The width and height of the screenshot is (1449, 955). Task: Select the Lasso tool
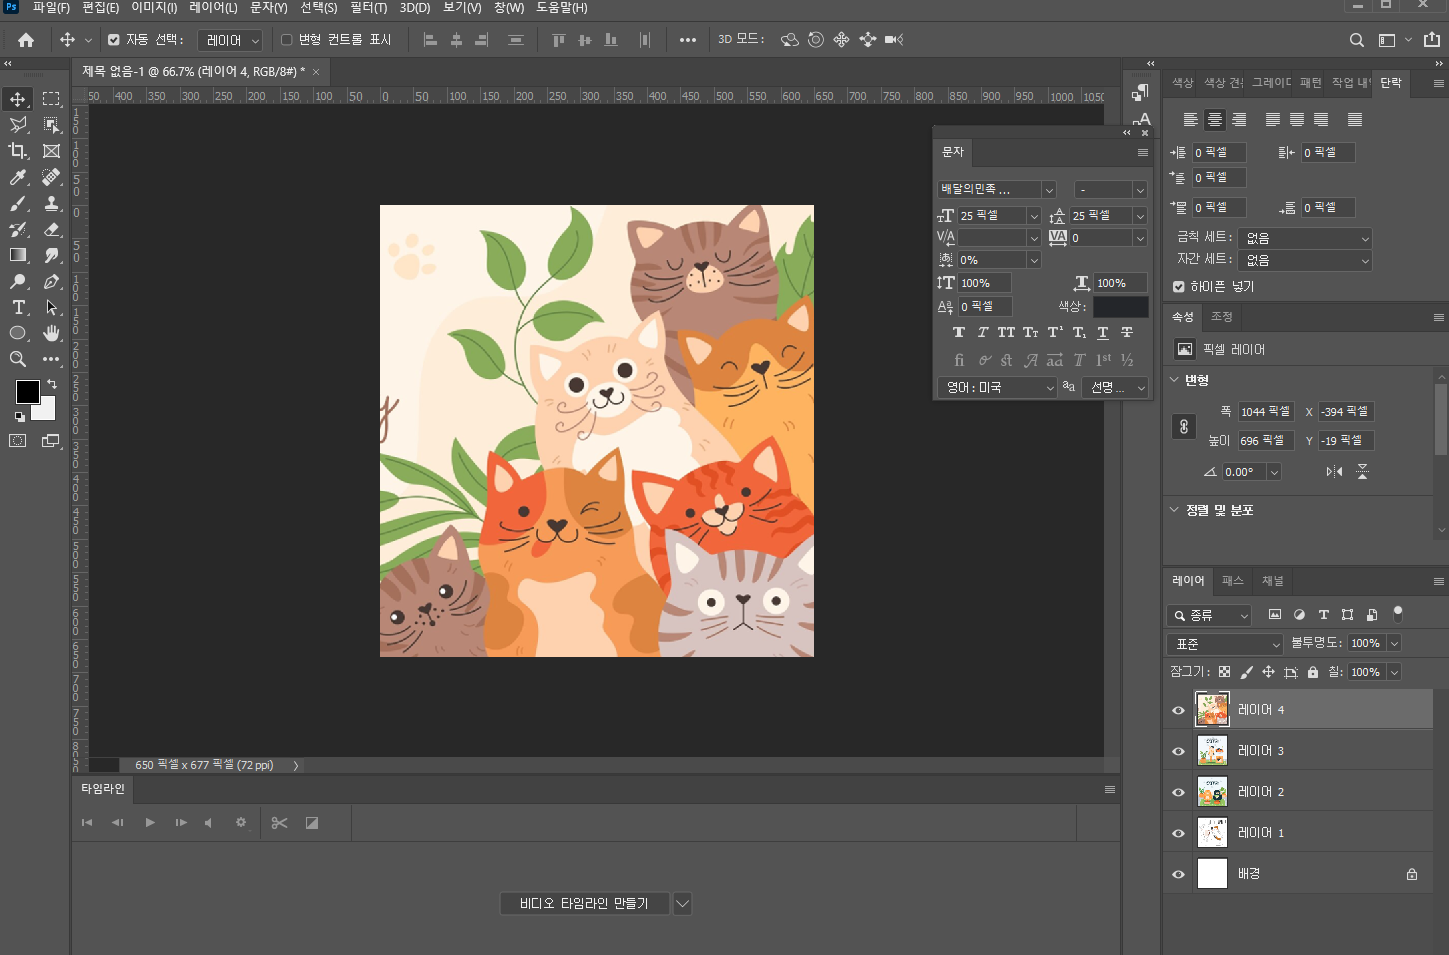(18, 125)
